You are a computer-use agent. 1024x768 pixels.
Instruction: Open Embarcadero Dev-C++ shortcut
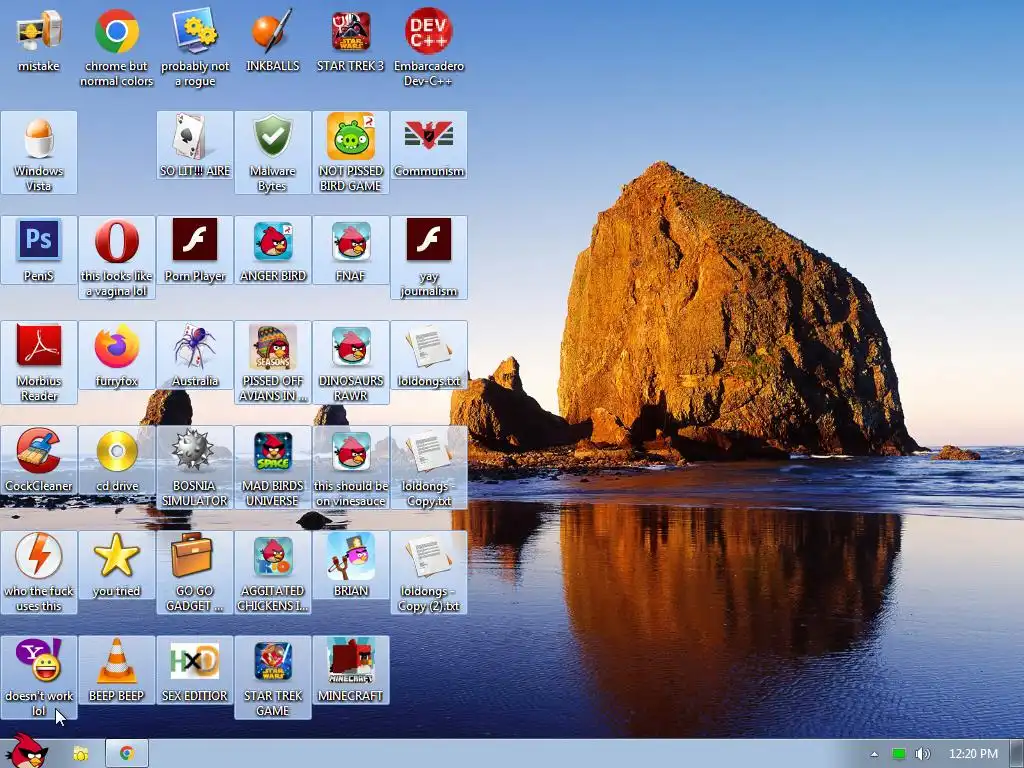[x=428, y=31]
